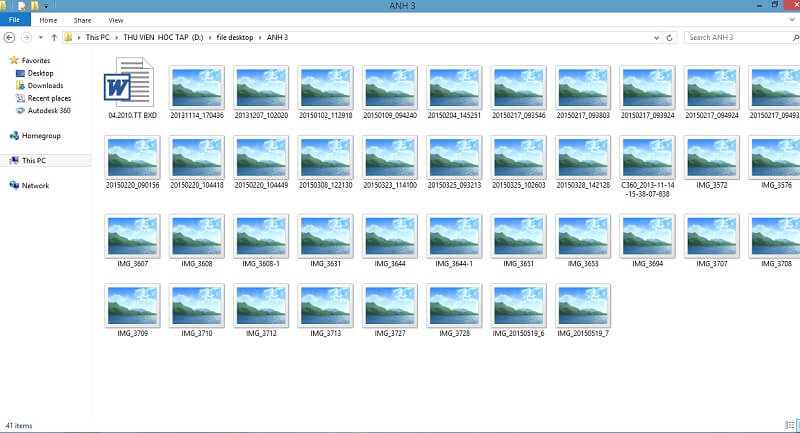800x433 pixels.
Task: Click the Search ANH 3 box
Action: [735, 38]
